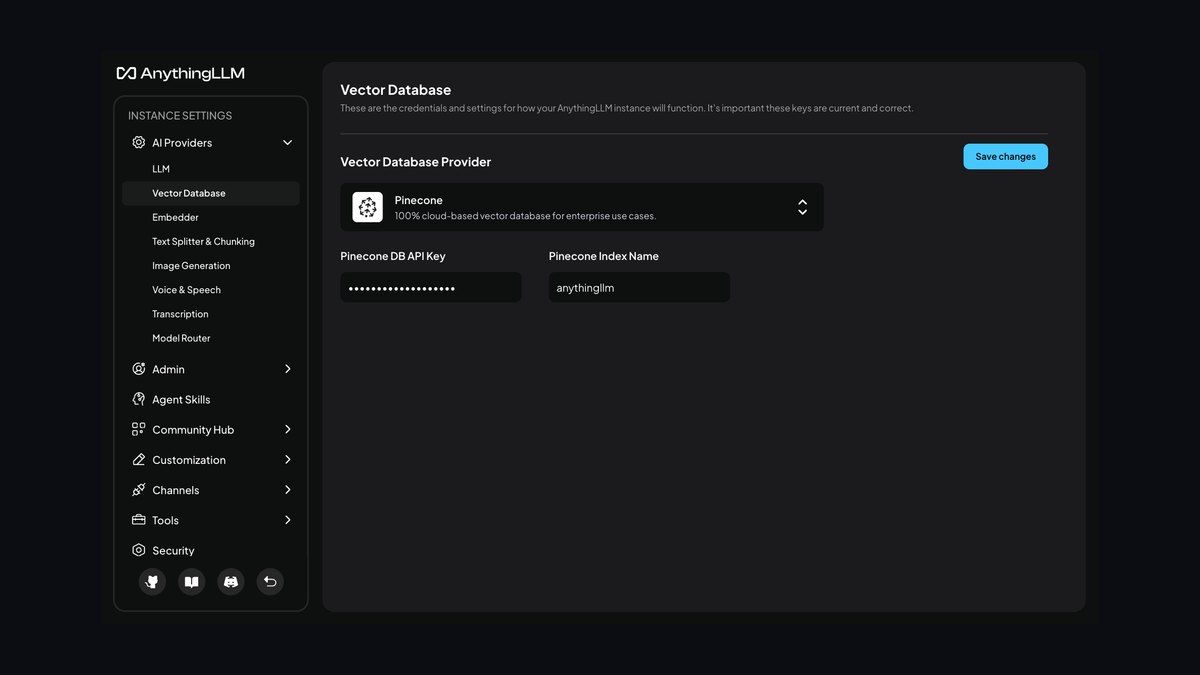Click the Pinecone Index Name label
Viewport: 1200px width, 675px height.
point(604,256)
